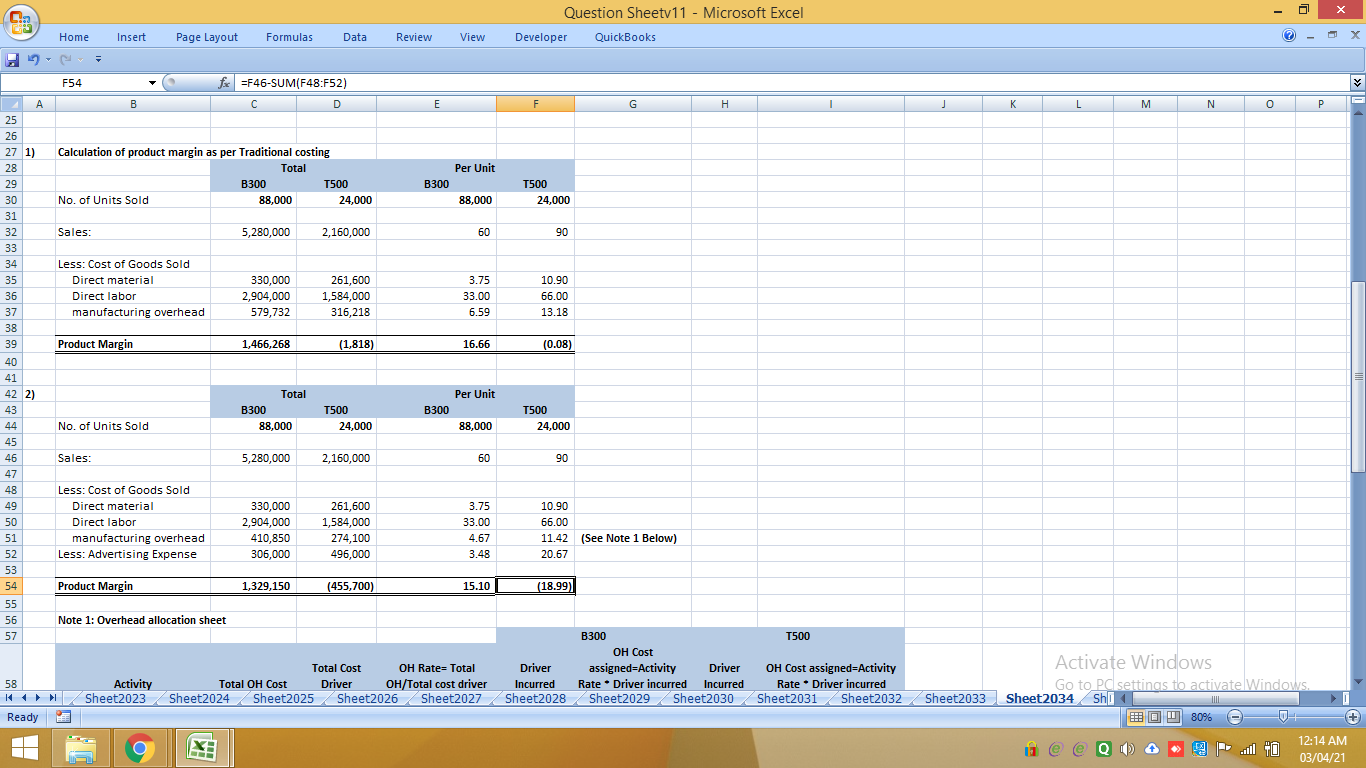Image resolution: width=1366 pixels, height=768 pixels.
Task: Click the Redo icon
Action: 64,59
